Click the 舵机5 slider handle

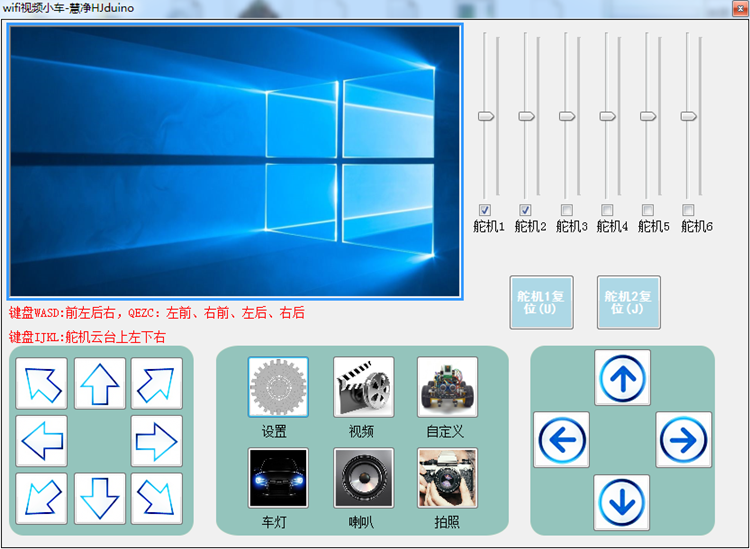pyautogui.click(x=648, y=116)
